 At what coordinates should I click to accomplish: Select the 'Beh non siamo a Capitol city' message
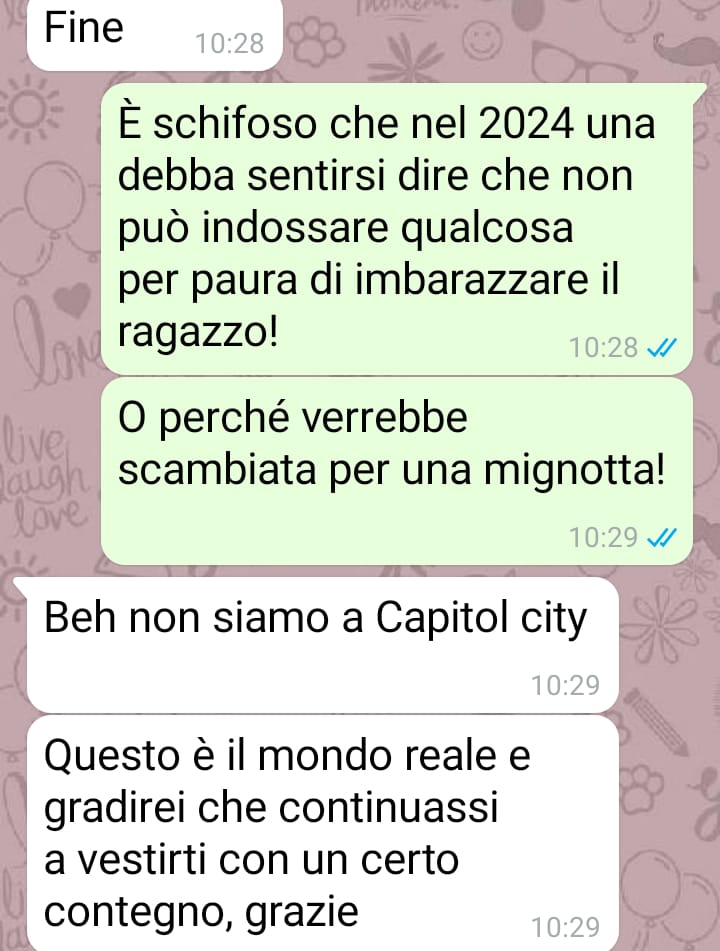[x=323, y=645]
